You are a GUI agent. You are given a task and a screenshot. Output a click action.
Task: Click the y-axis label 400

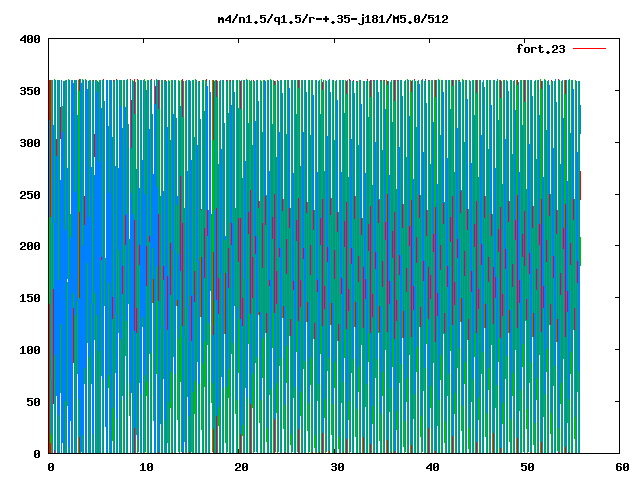[30, 39]
